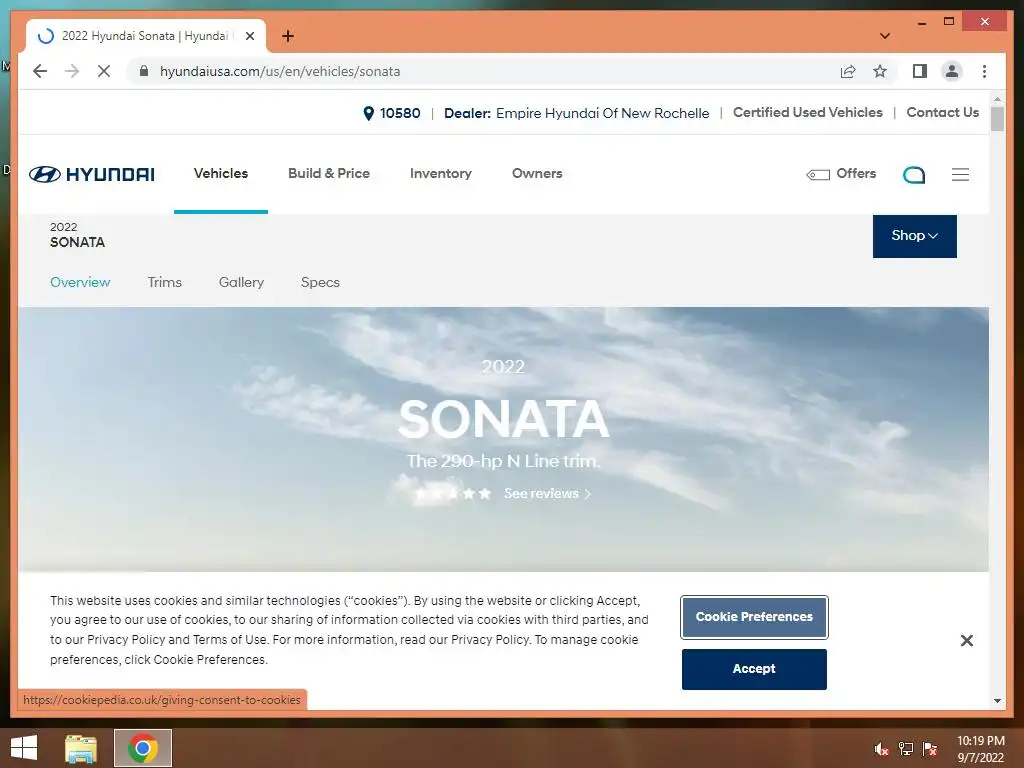Select the Overview tab
1024x768 pixels.
click(80, 282)
